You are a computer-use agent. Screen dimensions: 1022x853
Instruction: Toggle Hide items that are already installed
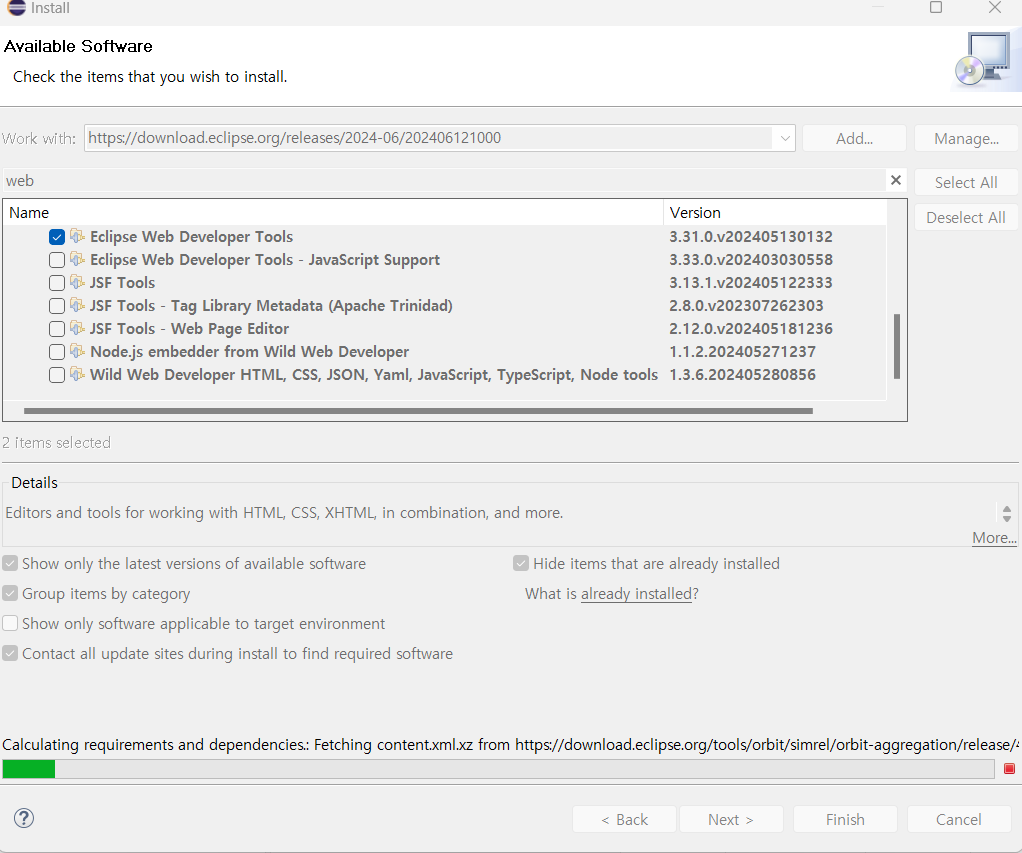[521, 563]
